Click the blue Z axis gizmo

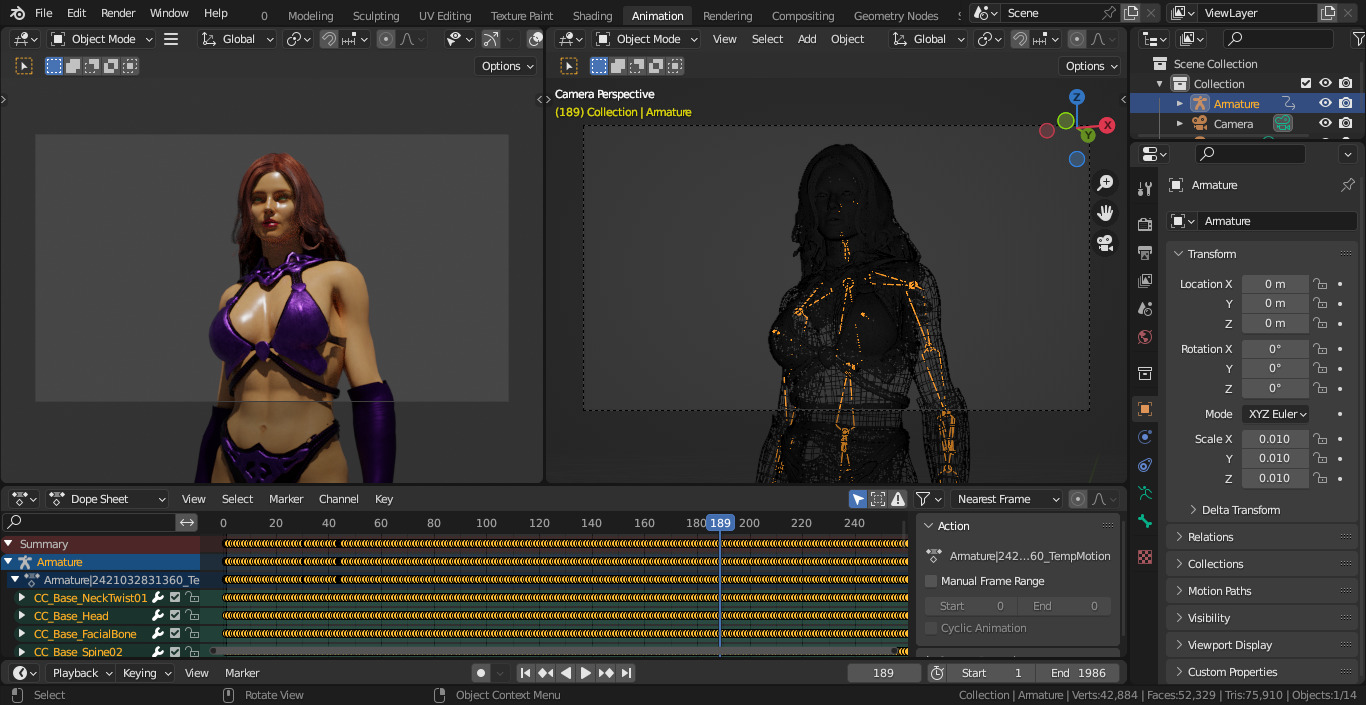pyautogui.click(x=1077, y=97)
